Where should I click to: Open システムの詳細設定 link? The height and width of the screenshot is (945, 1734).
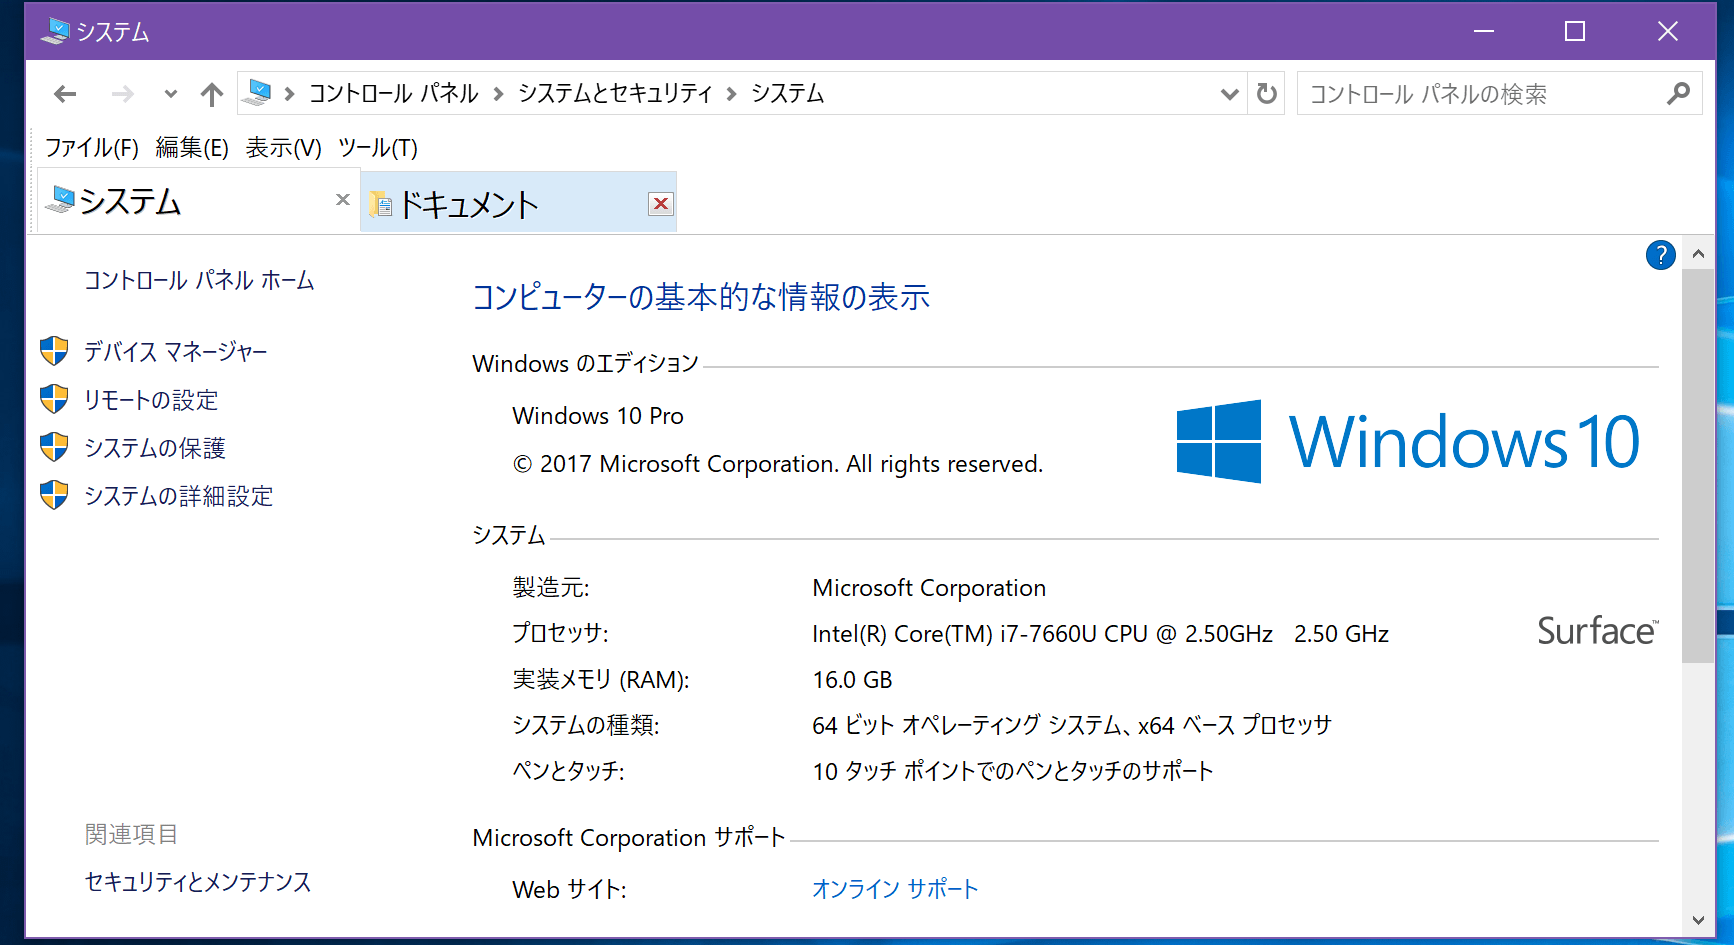click(179, 496)
